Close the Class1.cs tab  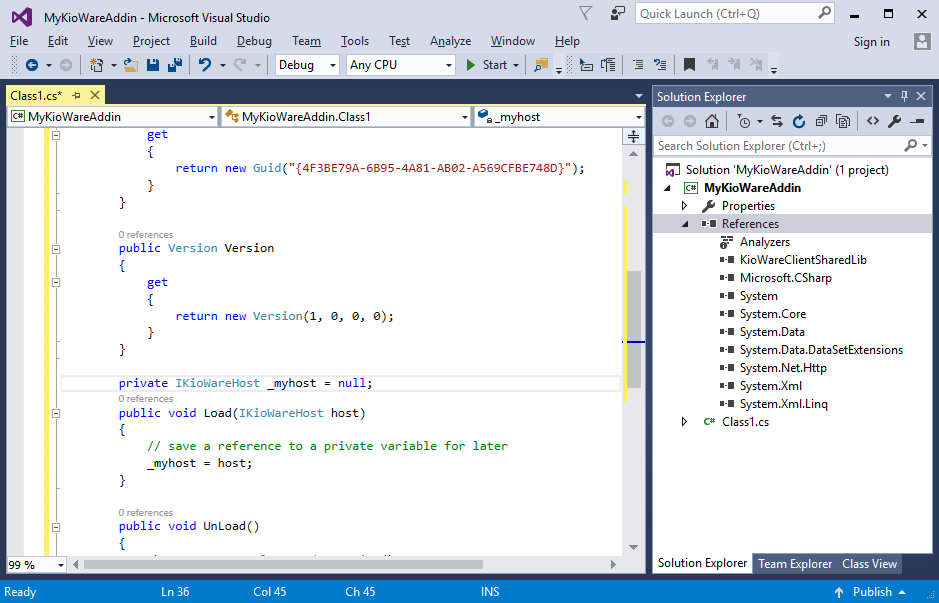coord(95,95)
